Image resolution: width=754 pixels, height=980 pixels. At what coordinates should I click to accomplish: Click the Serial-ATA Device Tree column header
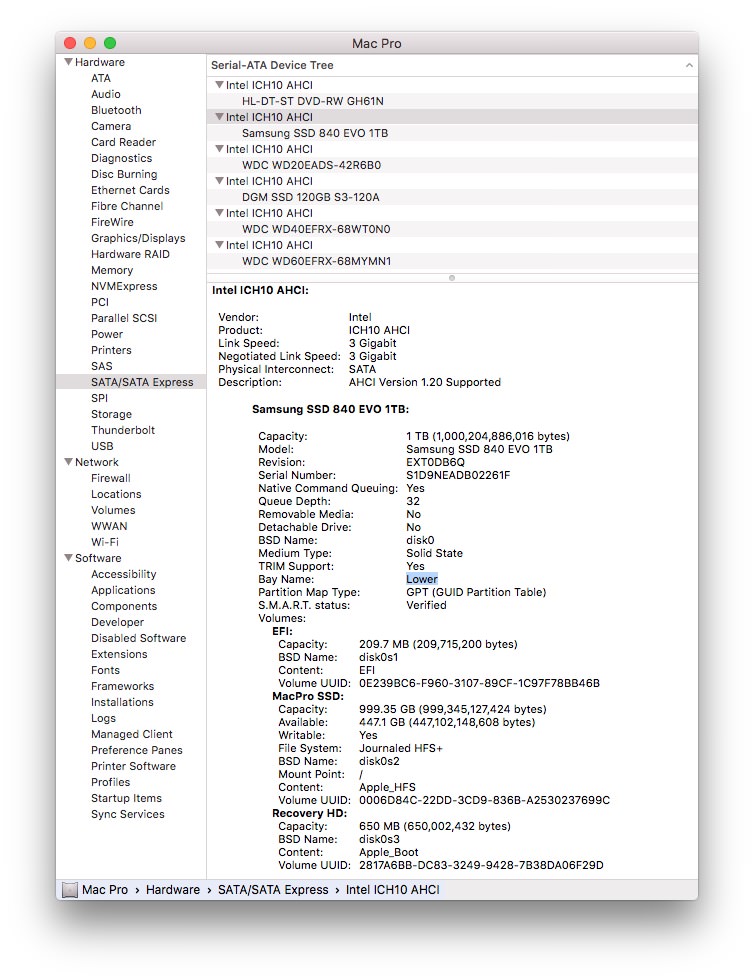click(452, 65)
